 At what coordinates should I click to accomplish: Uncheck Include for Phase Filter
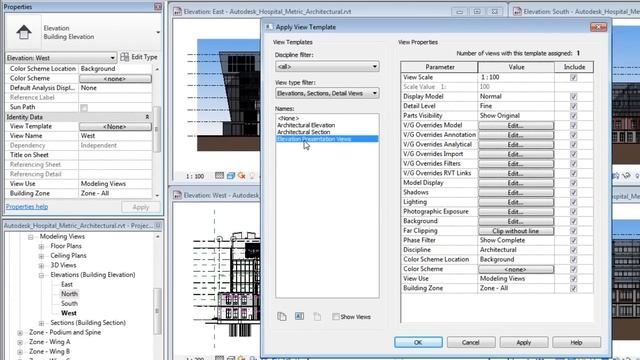coord(573,240)
